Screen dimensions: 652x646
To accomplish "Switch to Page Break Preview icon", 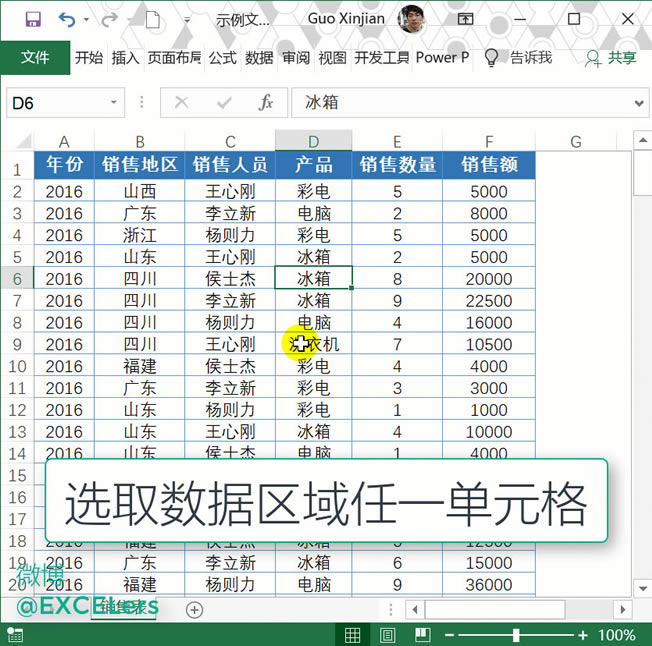I will click(423, 635).
